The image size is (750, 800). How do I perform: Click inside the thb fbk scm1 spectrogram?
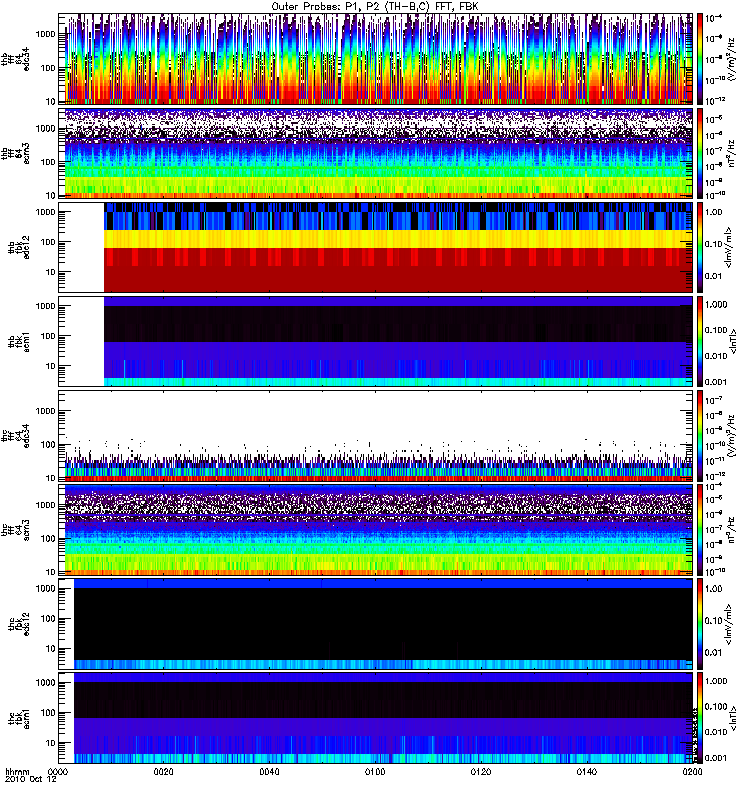(x=375, y=341)
